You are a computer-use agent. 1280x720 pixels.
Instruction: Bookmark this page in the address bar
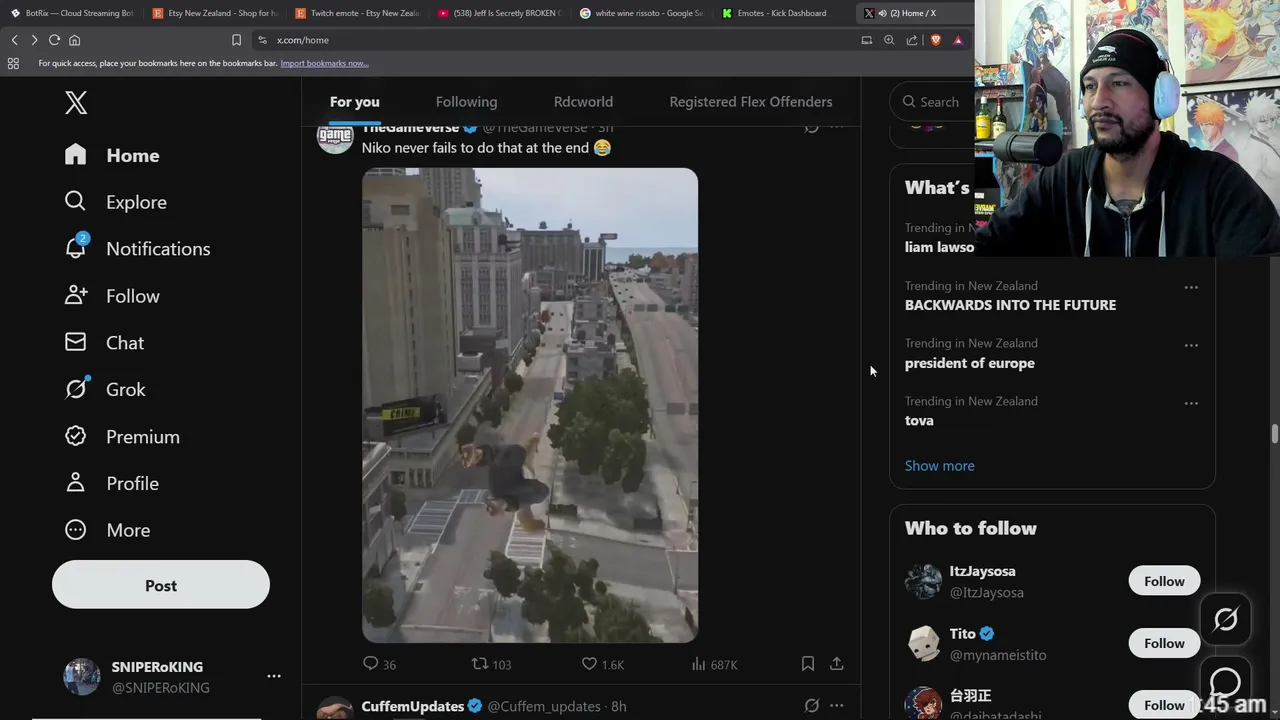pyautogui.click(x=236, y=40)
